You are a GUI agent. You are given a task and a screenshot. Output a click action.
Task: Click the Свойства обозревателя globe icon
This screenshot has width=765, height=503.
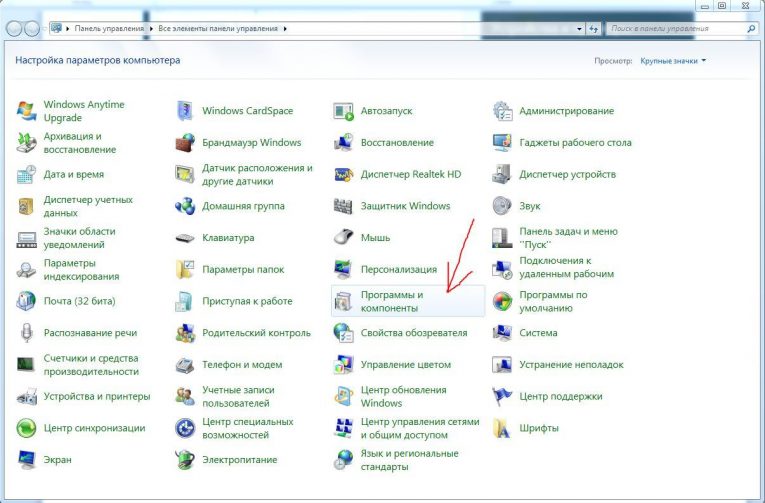click(343, 333)
